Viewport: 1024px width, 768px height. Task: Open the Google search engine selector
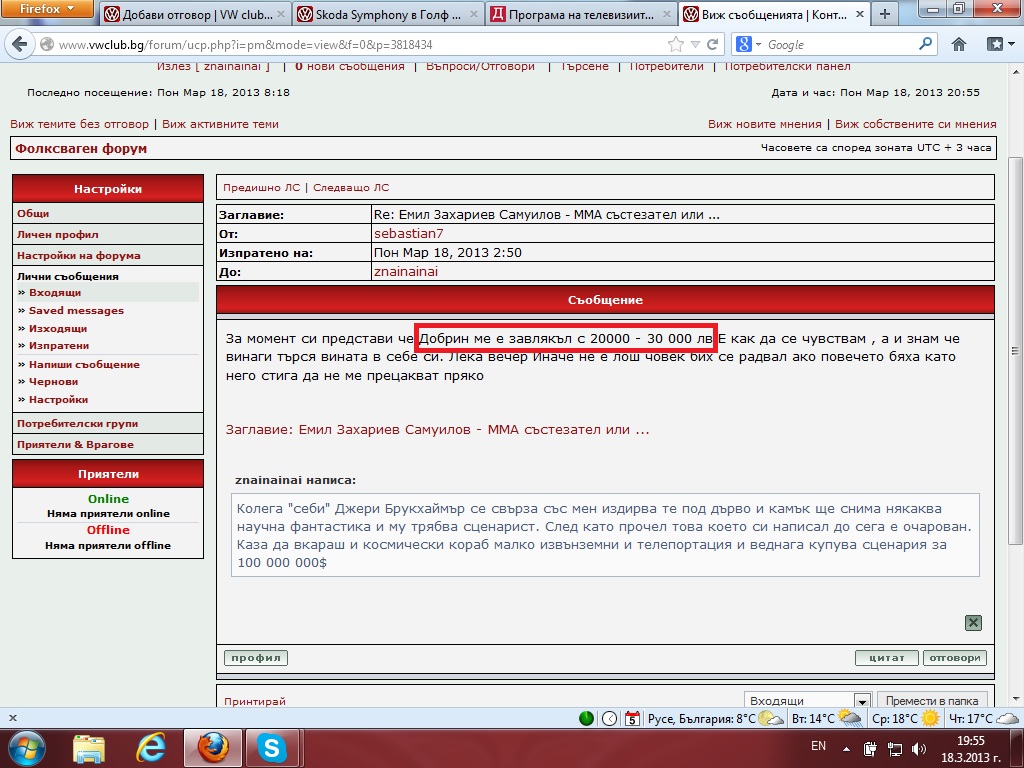click(748, 44)
